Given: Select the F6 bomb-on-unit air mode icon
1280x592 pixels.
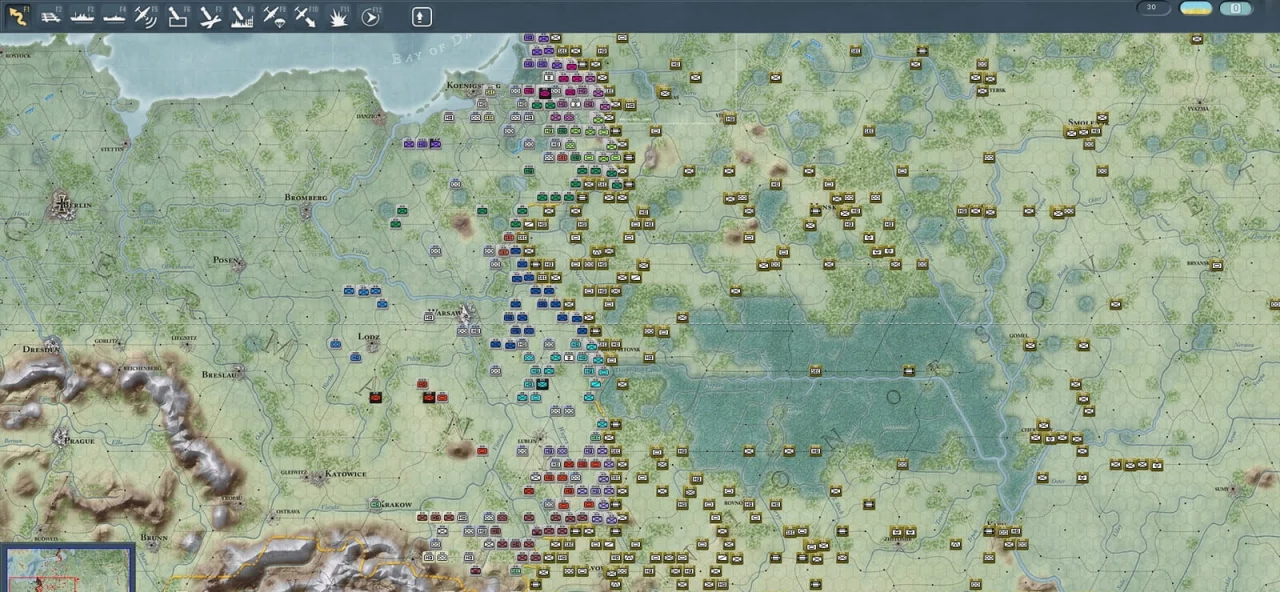Looking at the screenshot, I should click(x=178, y=16).
